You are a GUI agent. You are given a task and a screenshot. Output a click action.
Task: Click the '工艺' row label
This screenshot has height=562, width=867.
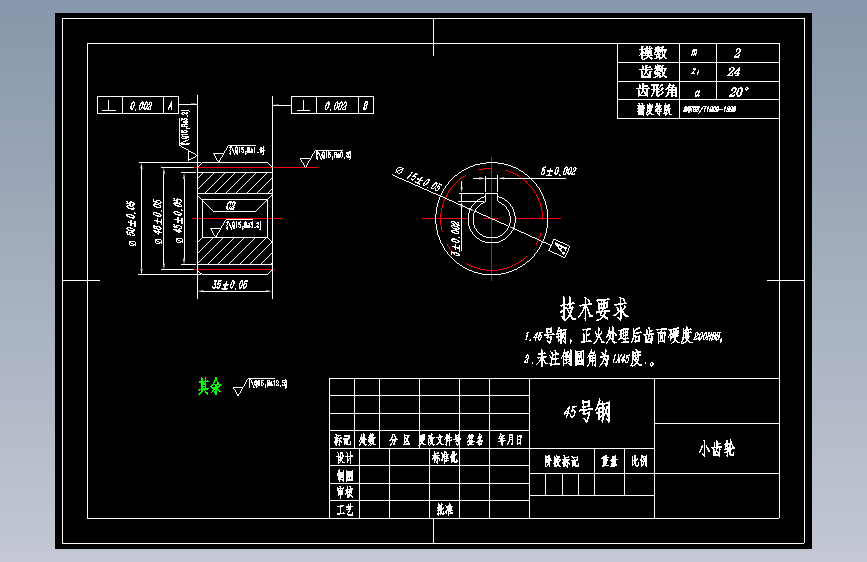coord(344,510)
